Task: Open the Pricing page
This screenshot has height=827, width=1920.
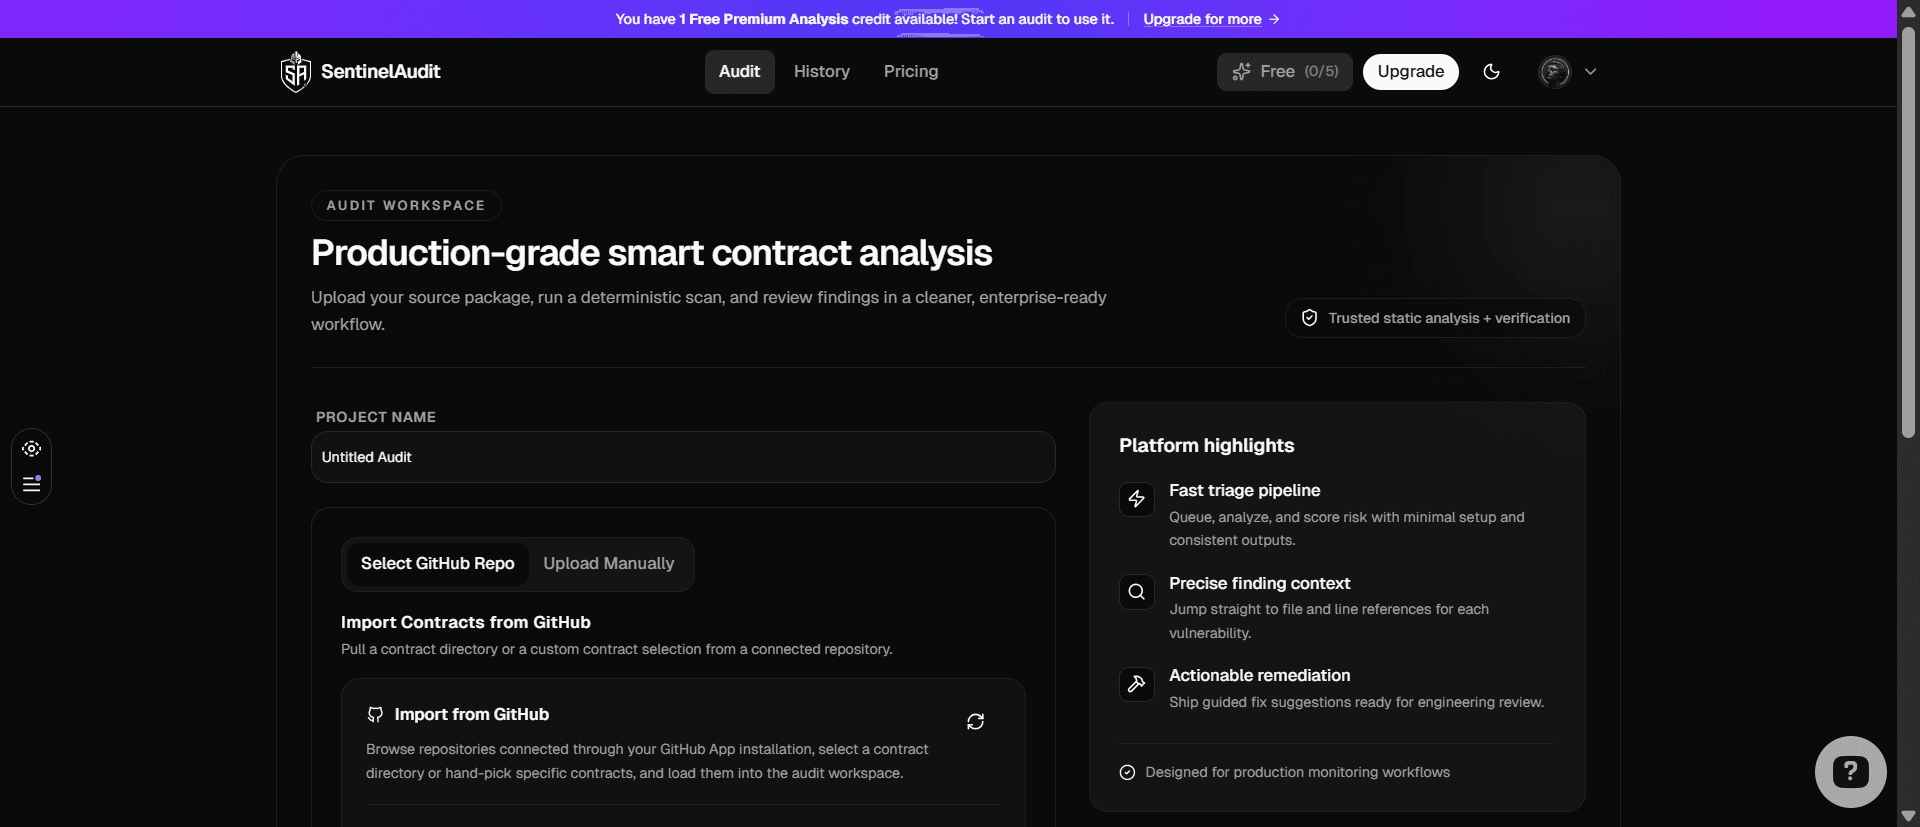Action: pos(910,71)
